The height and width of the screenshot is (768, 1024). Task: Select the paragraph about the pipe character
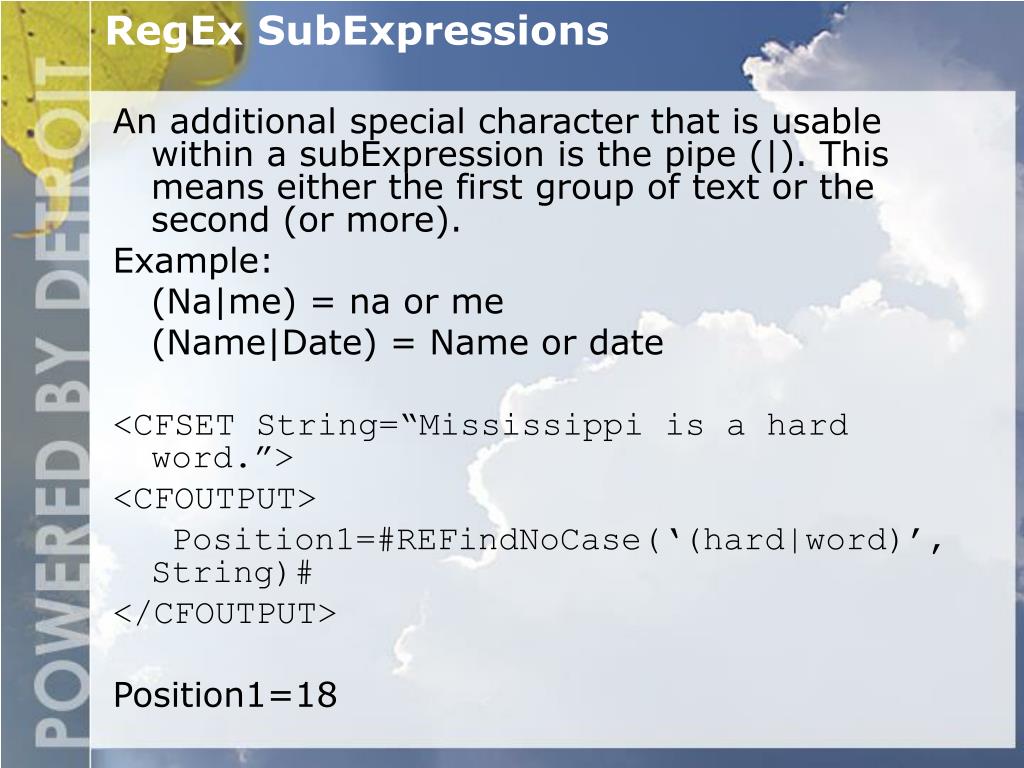pyautogui.click(x=500, y=171)
